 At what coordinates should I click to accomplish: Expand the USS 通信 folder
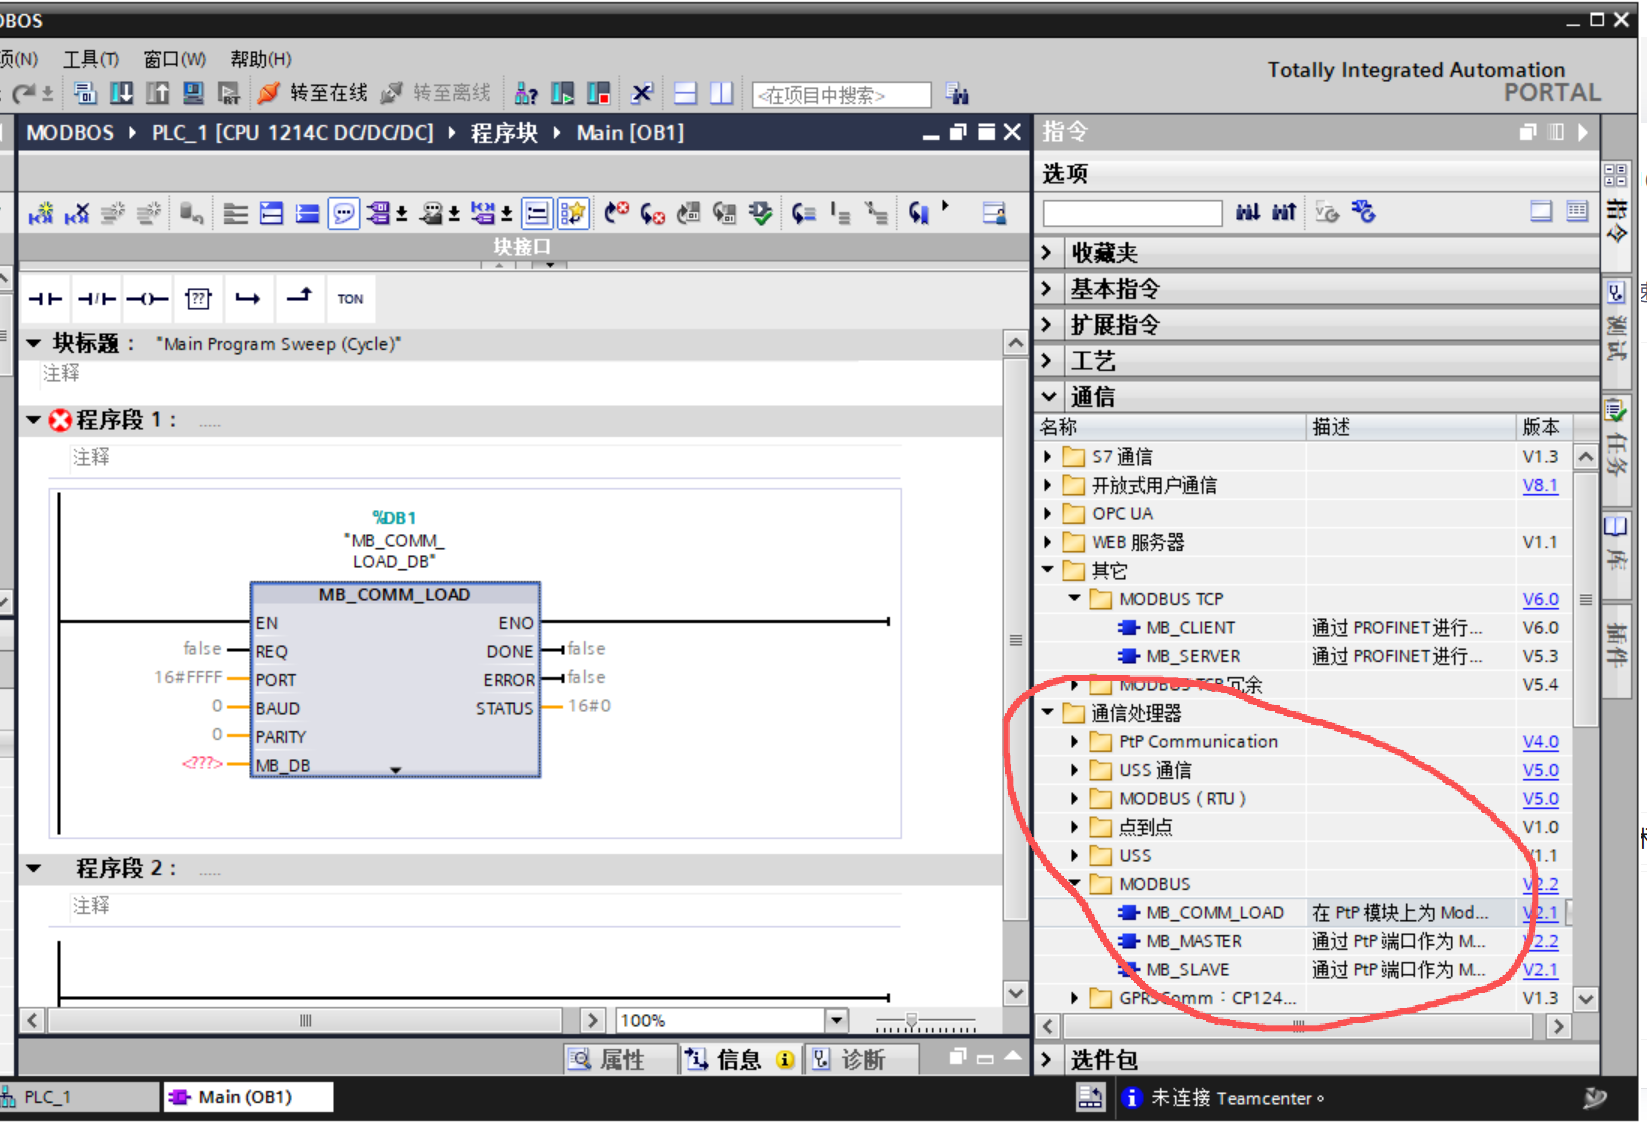(x=1074, y=770)
